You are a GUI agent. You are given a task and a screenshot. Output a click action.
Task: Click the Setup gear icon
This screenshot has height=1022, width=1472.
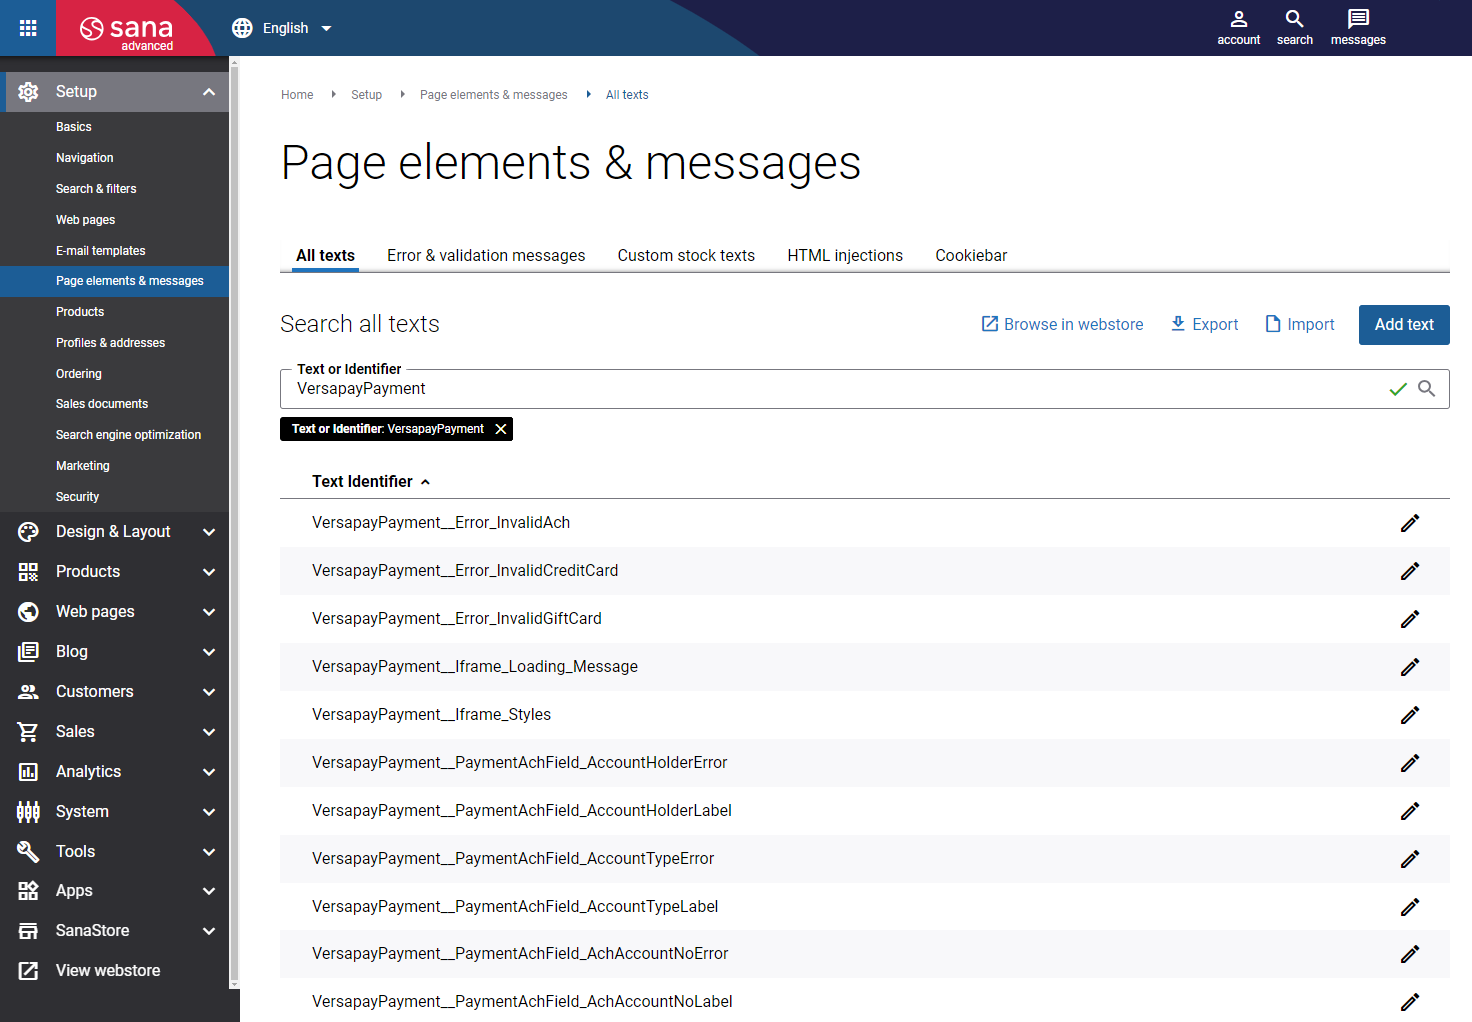tap(28, 92)
